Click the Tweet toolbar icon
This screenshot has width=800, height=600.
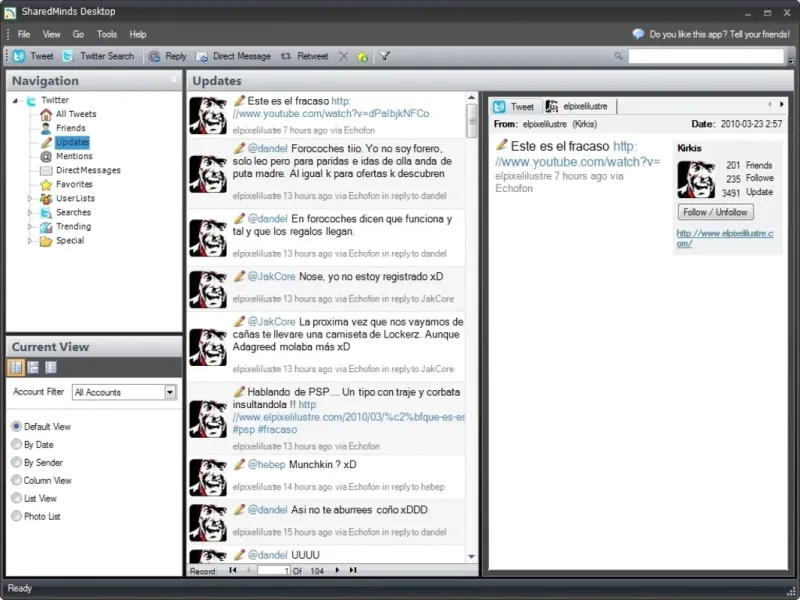tap(19, 56)
